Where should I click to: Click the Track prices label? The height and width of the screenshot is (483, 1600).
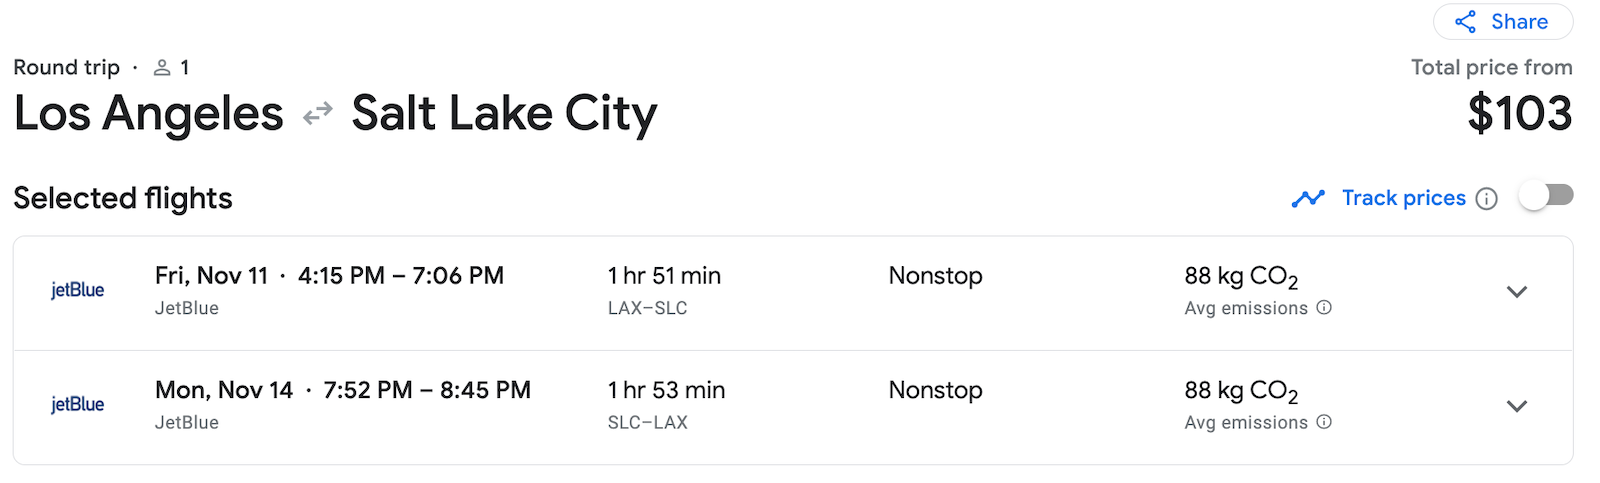[1403, 198]
